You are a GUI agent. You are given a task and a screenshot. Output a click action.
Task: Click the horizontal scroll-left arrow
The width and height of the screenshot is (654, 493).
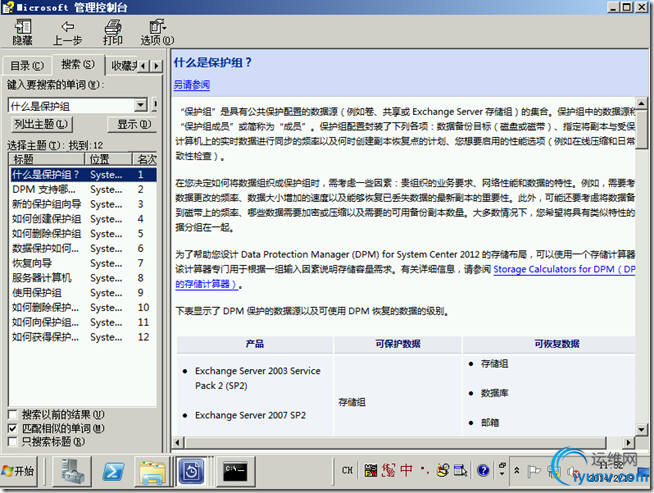178,442
